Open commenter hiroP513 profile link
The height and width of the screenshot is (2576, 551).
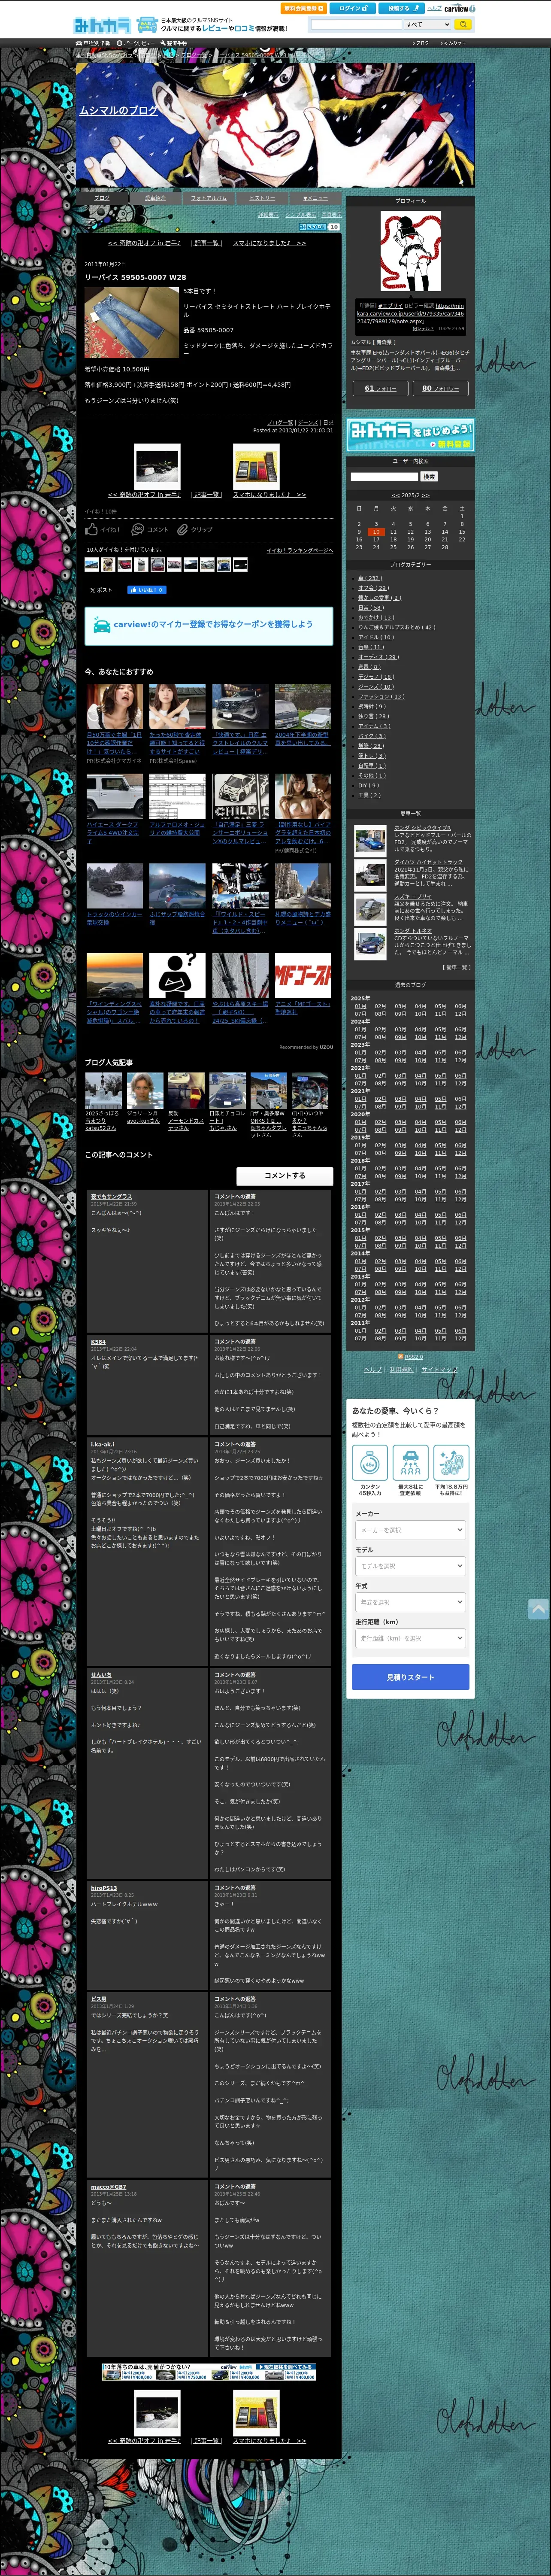click(x=103, y=1889)
